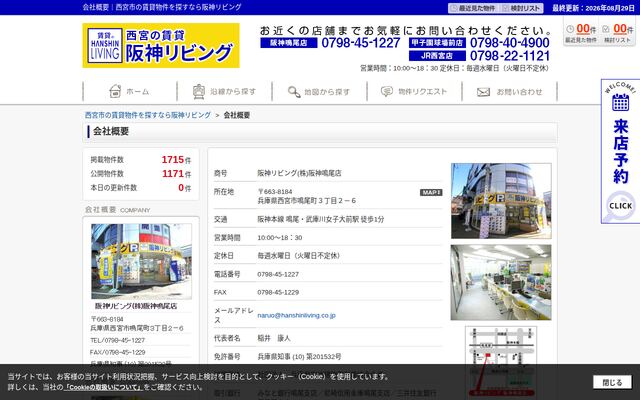Click the Hanshin Living logo banner
640x400 pixels.
click(161, 45)
